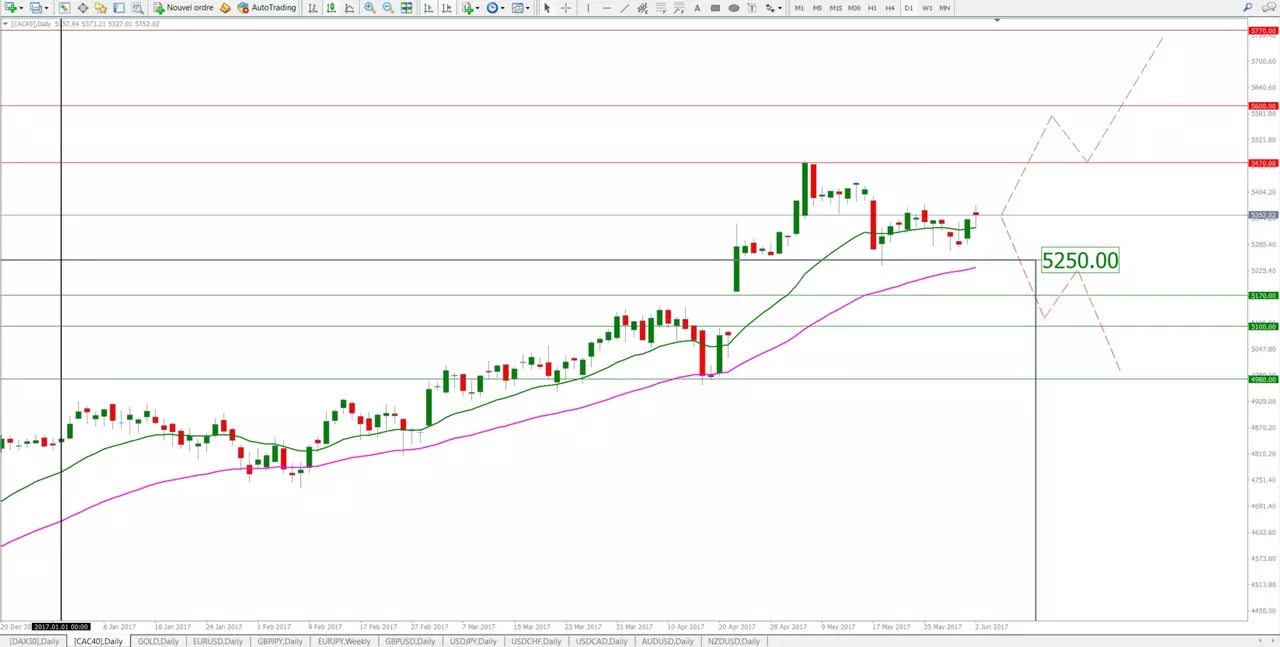Image resolution: width=1280 pixels, height=647 pixels.
Task: Show the Market Watch panel
Action: (64, 8)
